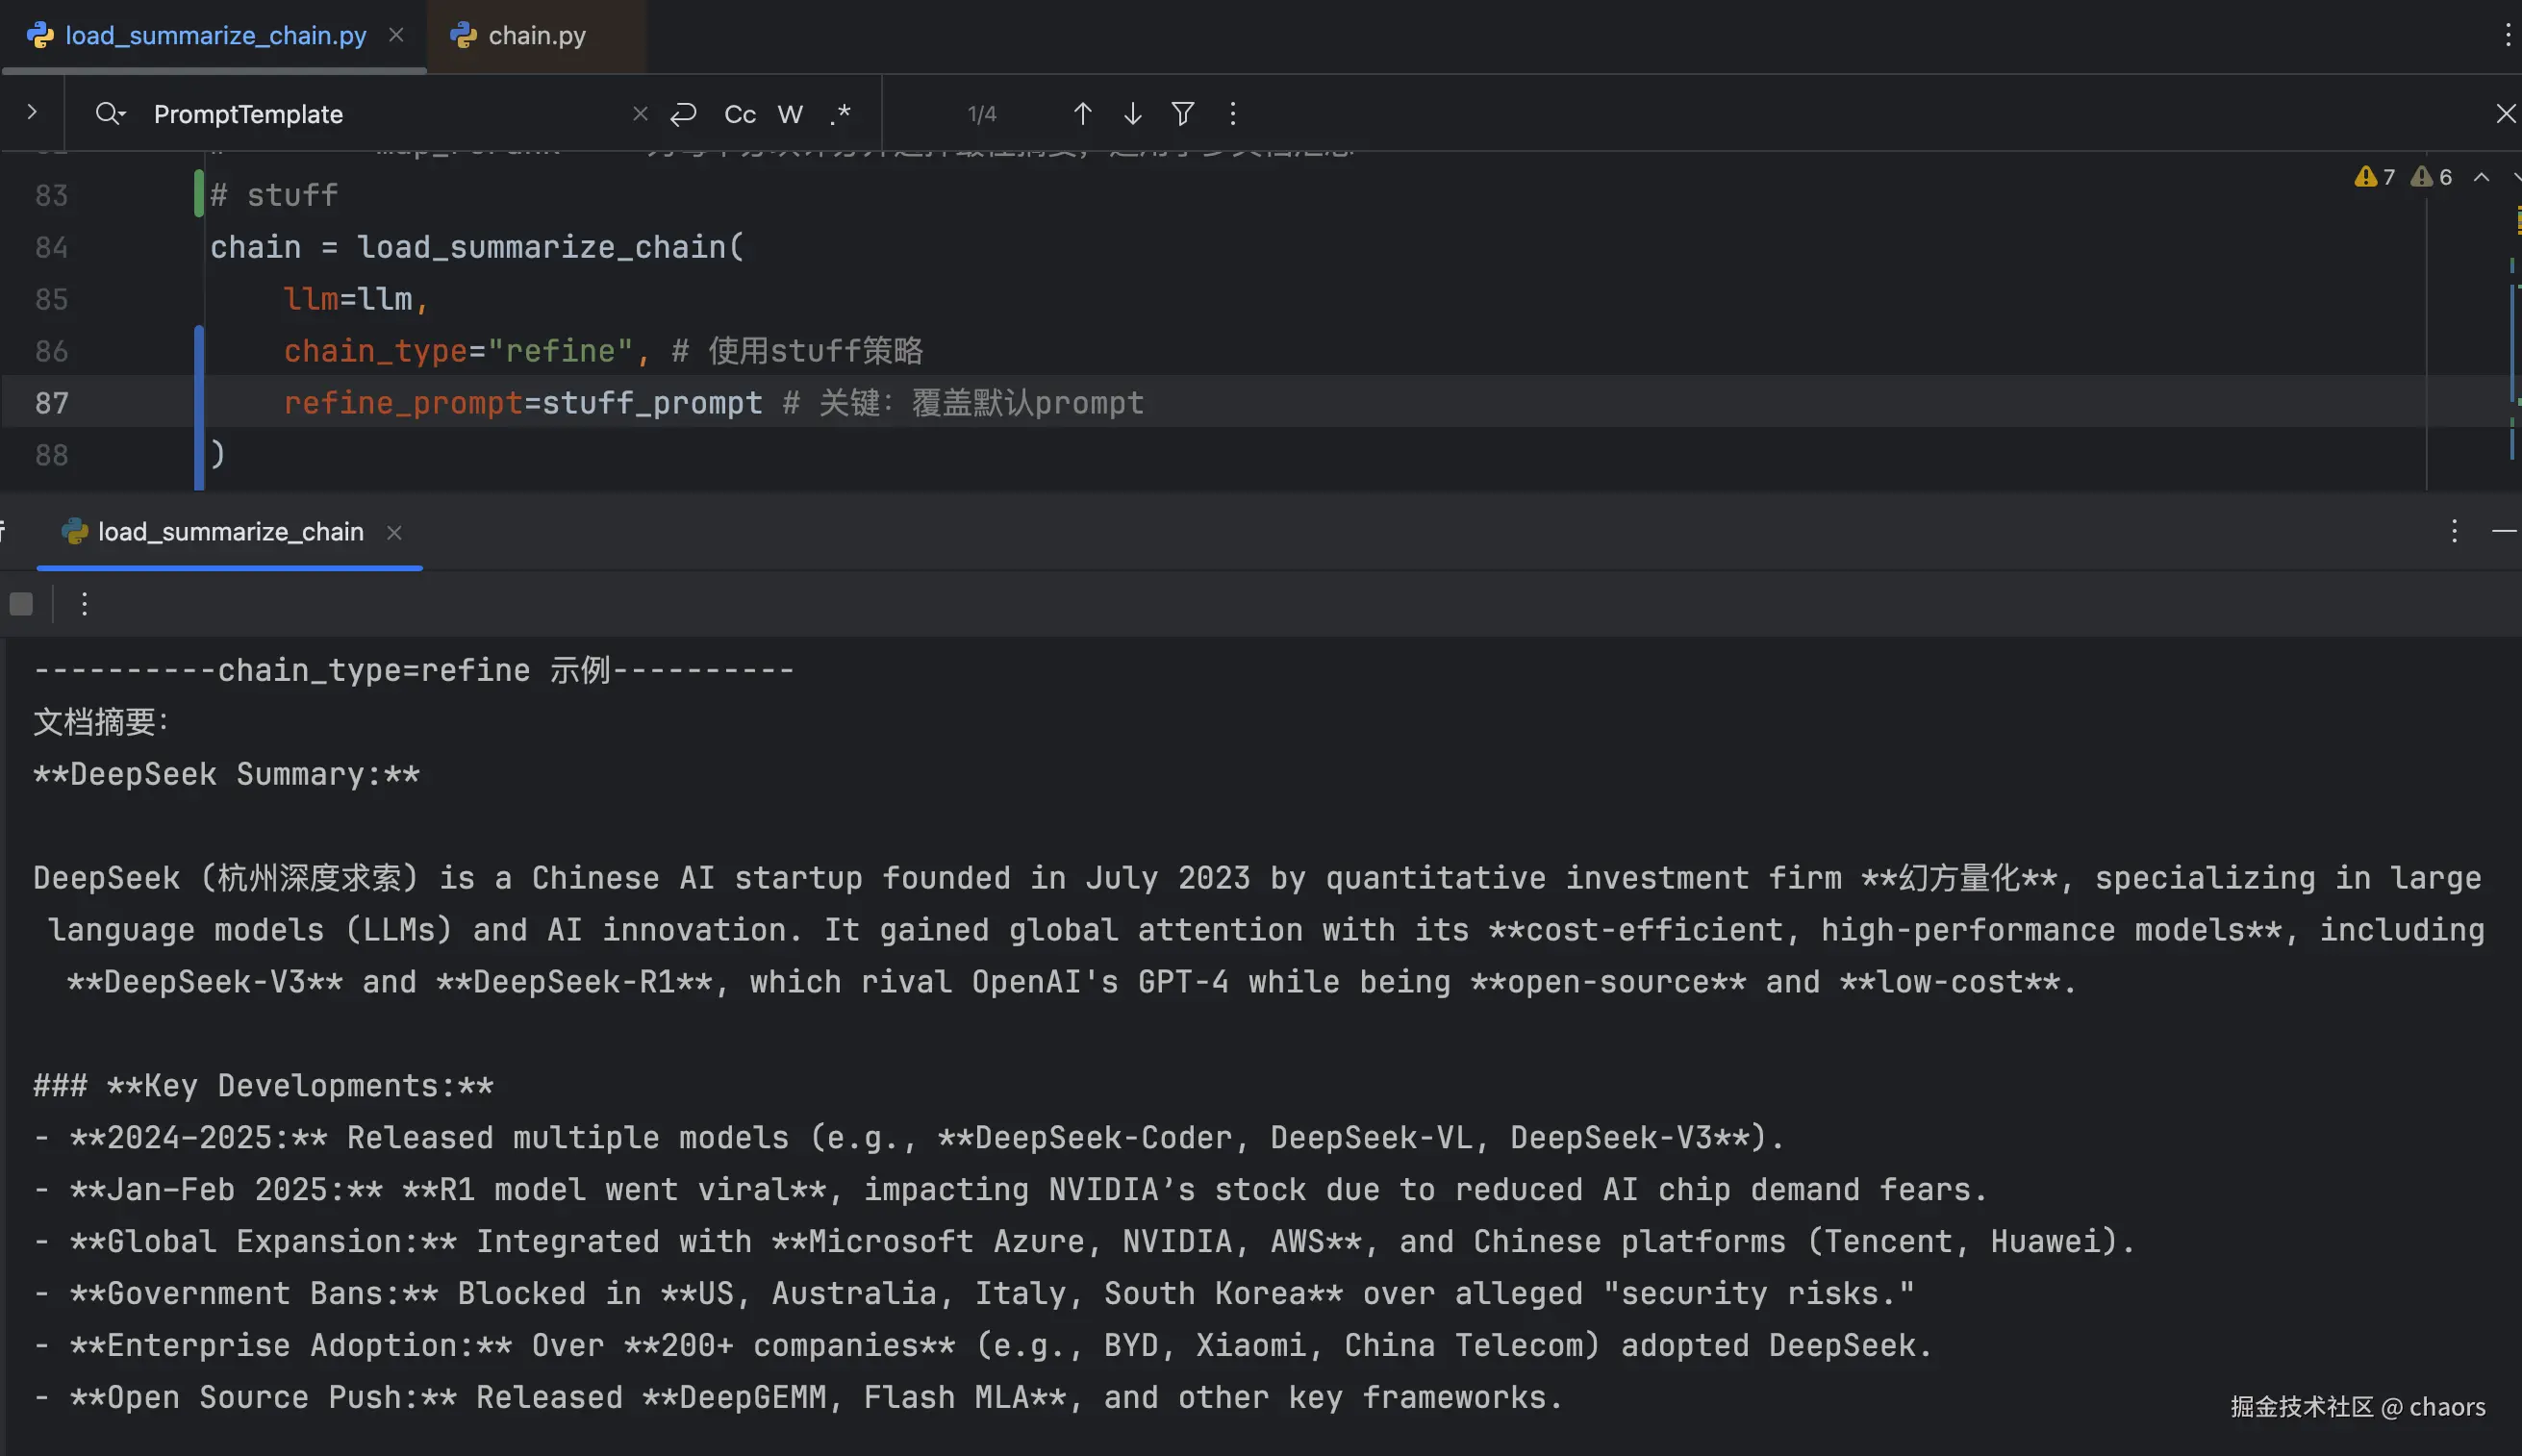Open the search history magnifier dropdown
Viewport: 2522px width, 1456px height.
tap(110, 114)
